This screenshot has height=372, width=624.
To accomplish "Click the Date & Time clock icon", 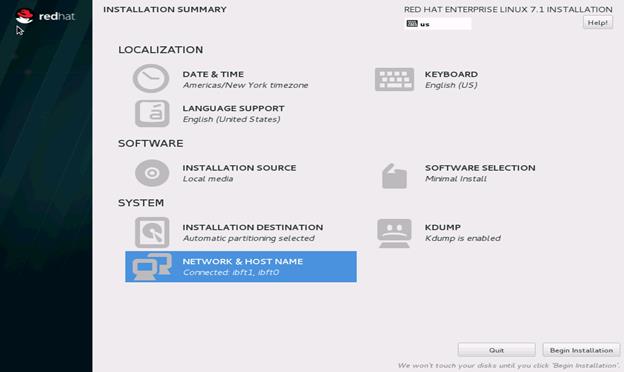I will pos(151,79).
